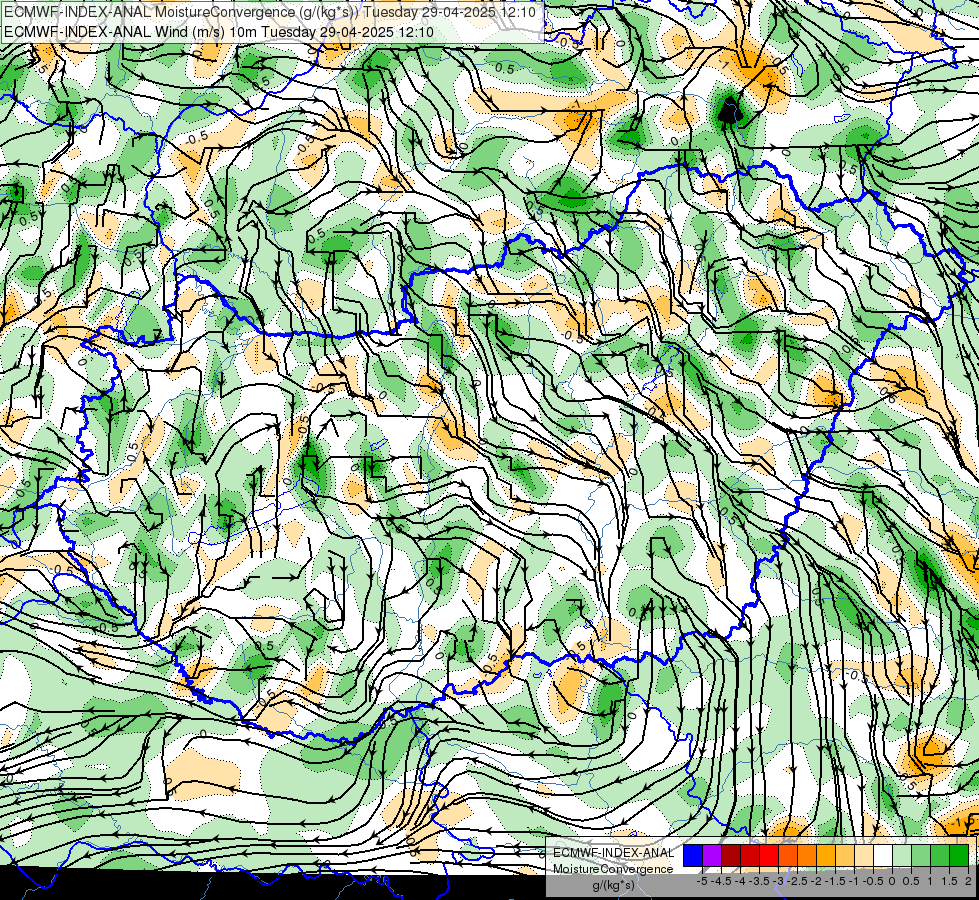Screen dimensions: 979x900
Task: Click the white legend color swatch
Action: pyautogui.click(x=883, y=856)
